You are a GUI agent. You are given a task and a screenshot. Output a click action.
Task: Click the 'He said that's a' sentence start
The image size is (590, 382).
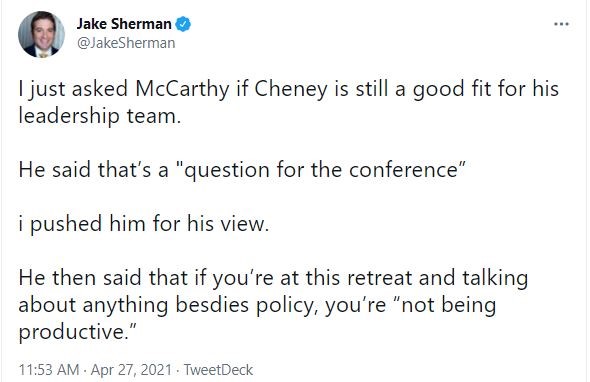(x=93, y=170)
